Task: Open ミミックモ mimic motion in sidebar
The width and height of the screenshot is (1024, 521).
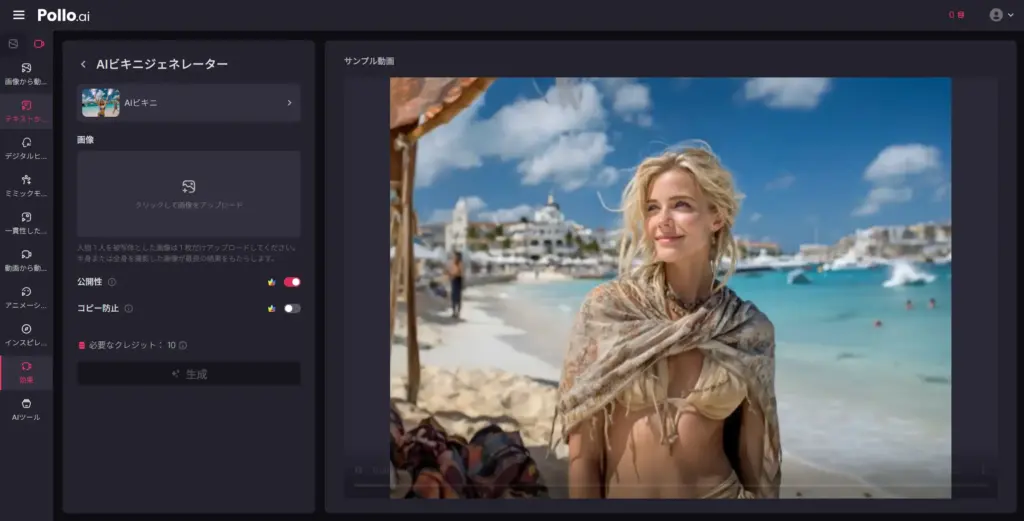Action: click(x=26, y=185)
